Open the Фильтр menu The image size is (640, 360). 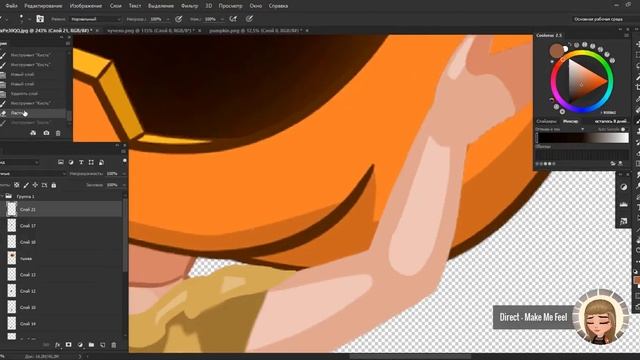(189, 6)
